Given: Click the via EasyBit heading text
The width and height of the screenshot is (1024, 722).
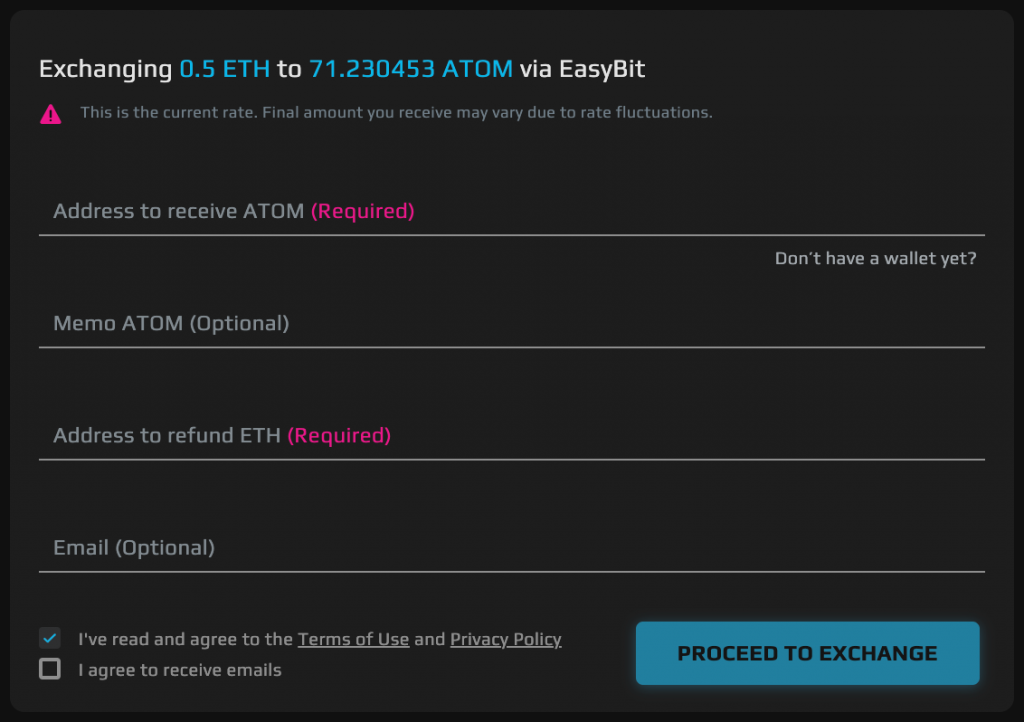Looking at the screenshot, I should 582,69.
